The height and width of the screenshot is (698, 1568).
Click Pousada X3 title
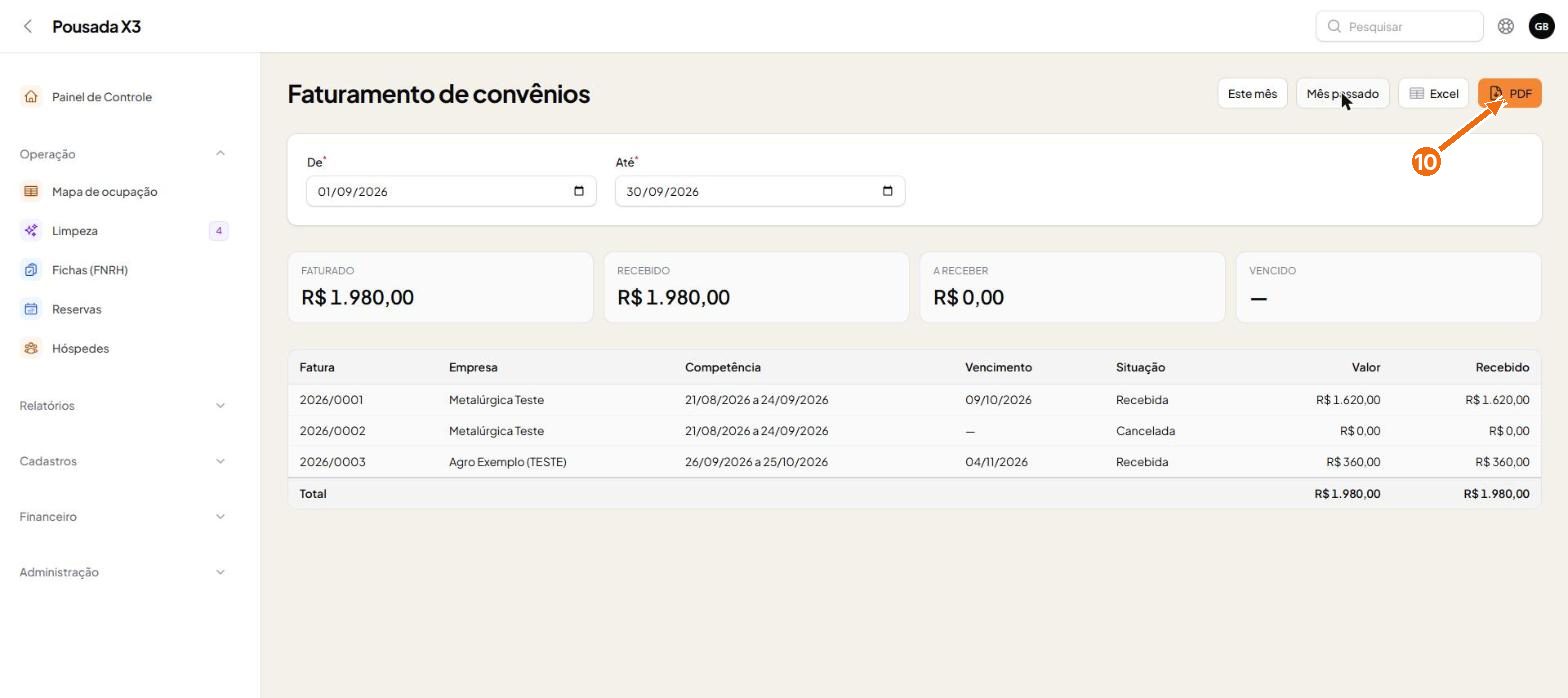coord(96,26)
